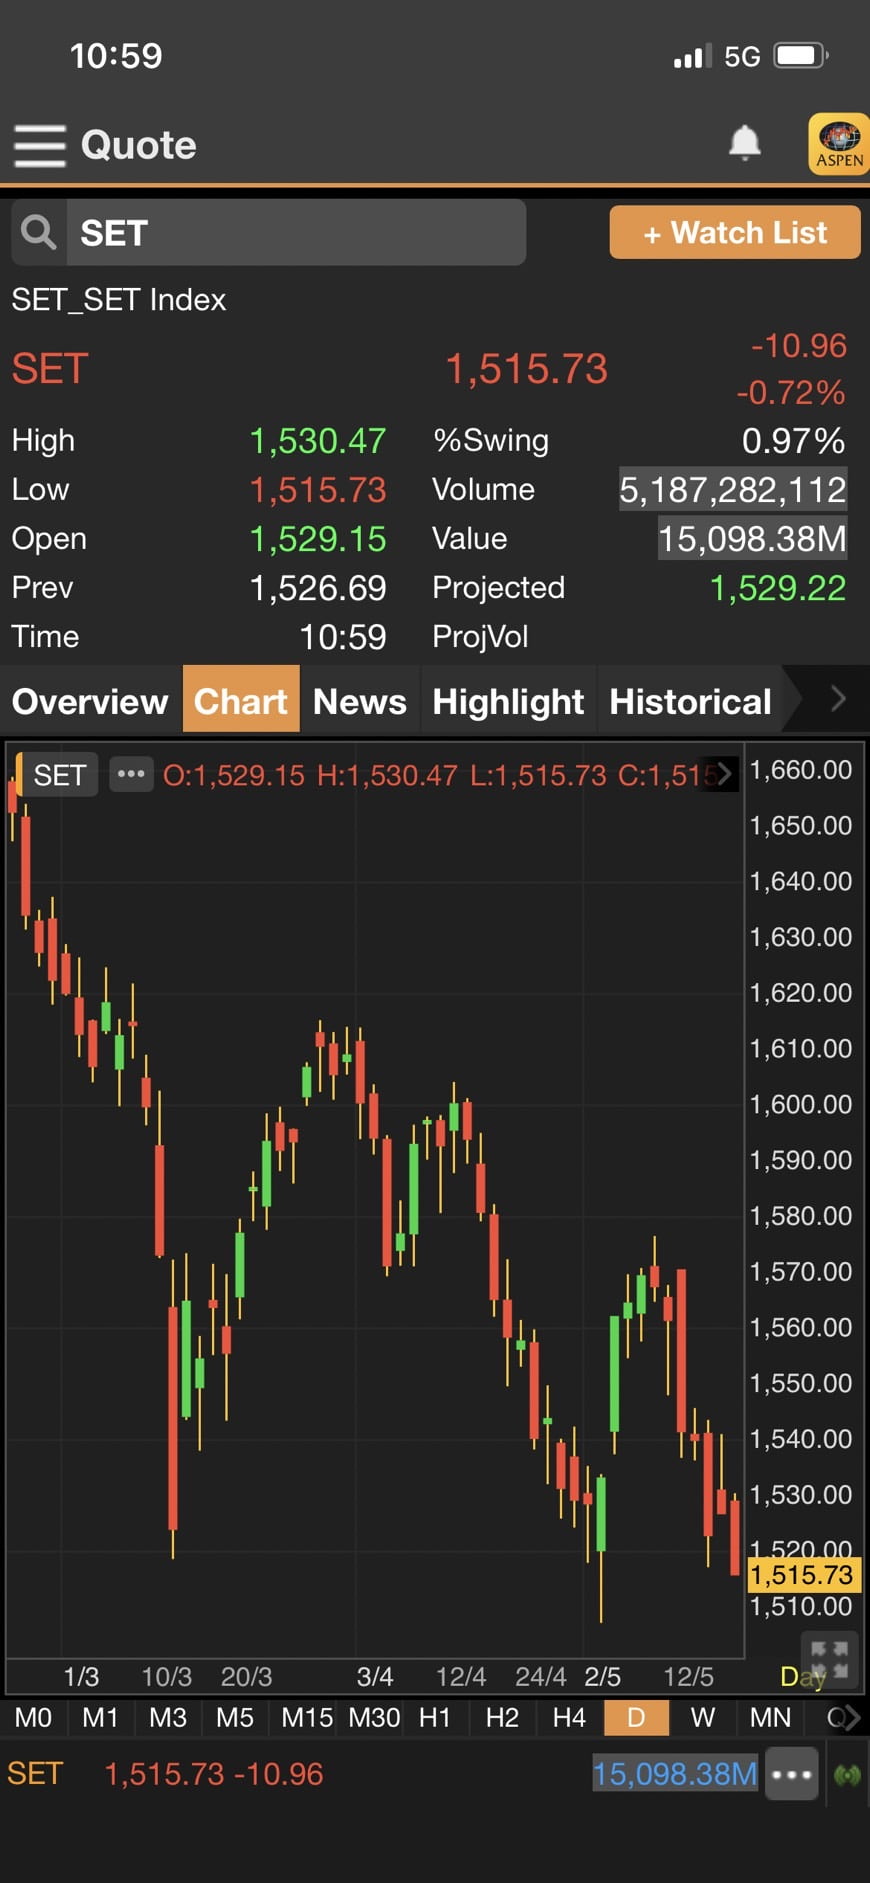Click the 1,515.73 yellow price marker
This screenshot has height=1883, width=870.
point(801,1575)
